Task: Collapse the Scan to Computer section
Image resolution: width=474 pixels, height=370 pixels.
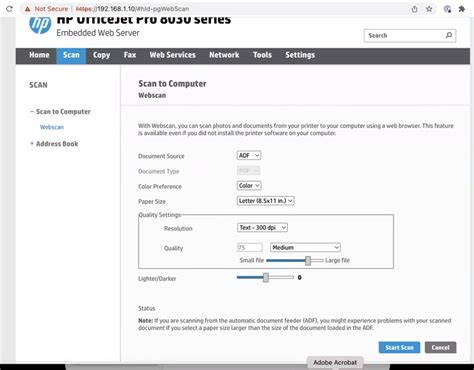Action: tap(60, 112)
